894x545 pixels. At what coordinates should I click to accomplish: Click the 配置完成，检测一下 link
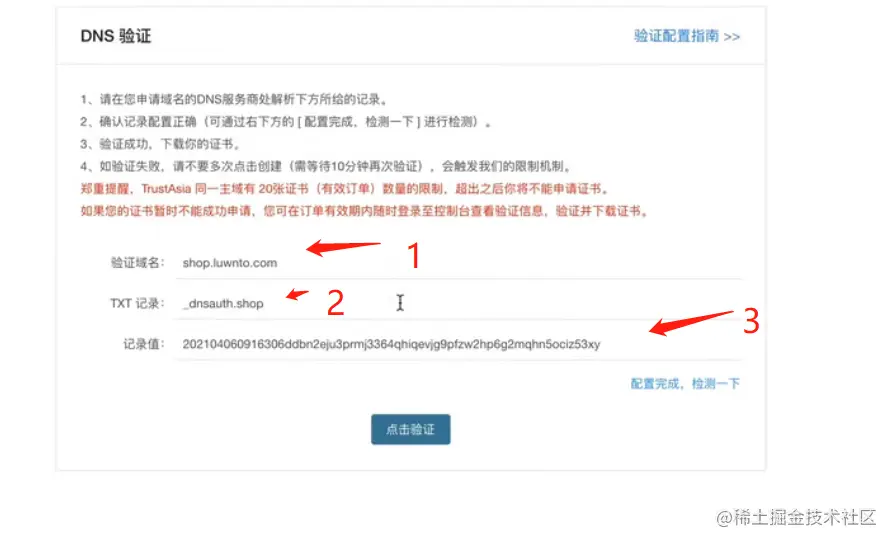click(x=685, y=384)
